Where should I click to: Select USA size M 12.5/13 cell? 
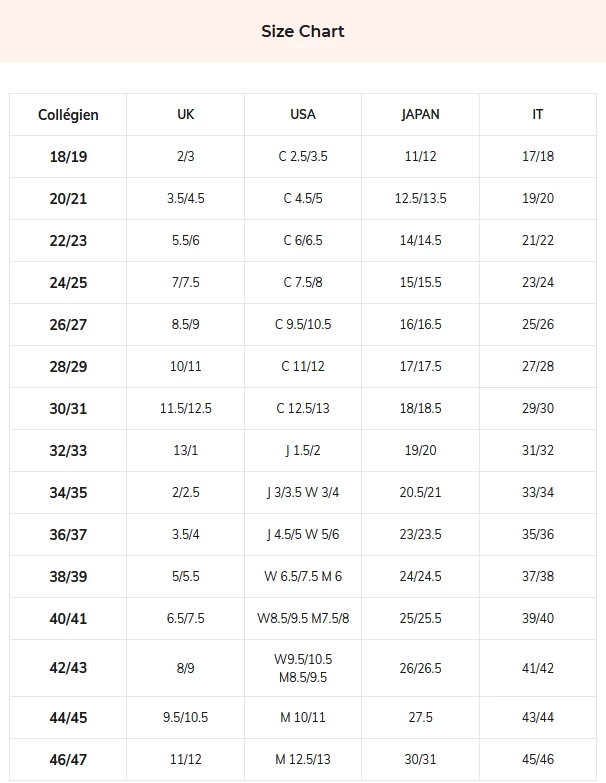pyautogui.click(x=303, y=760)
